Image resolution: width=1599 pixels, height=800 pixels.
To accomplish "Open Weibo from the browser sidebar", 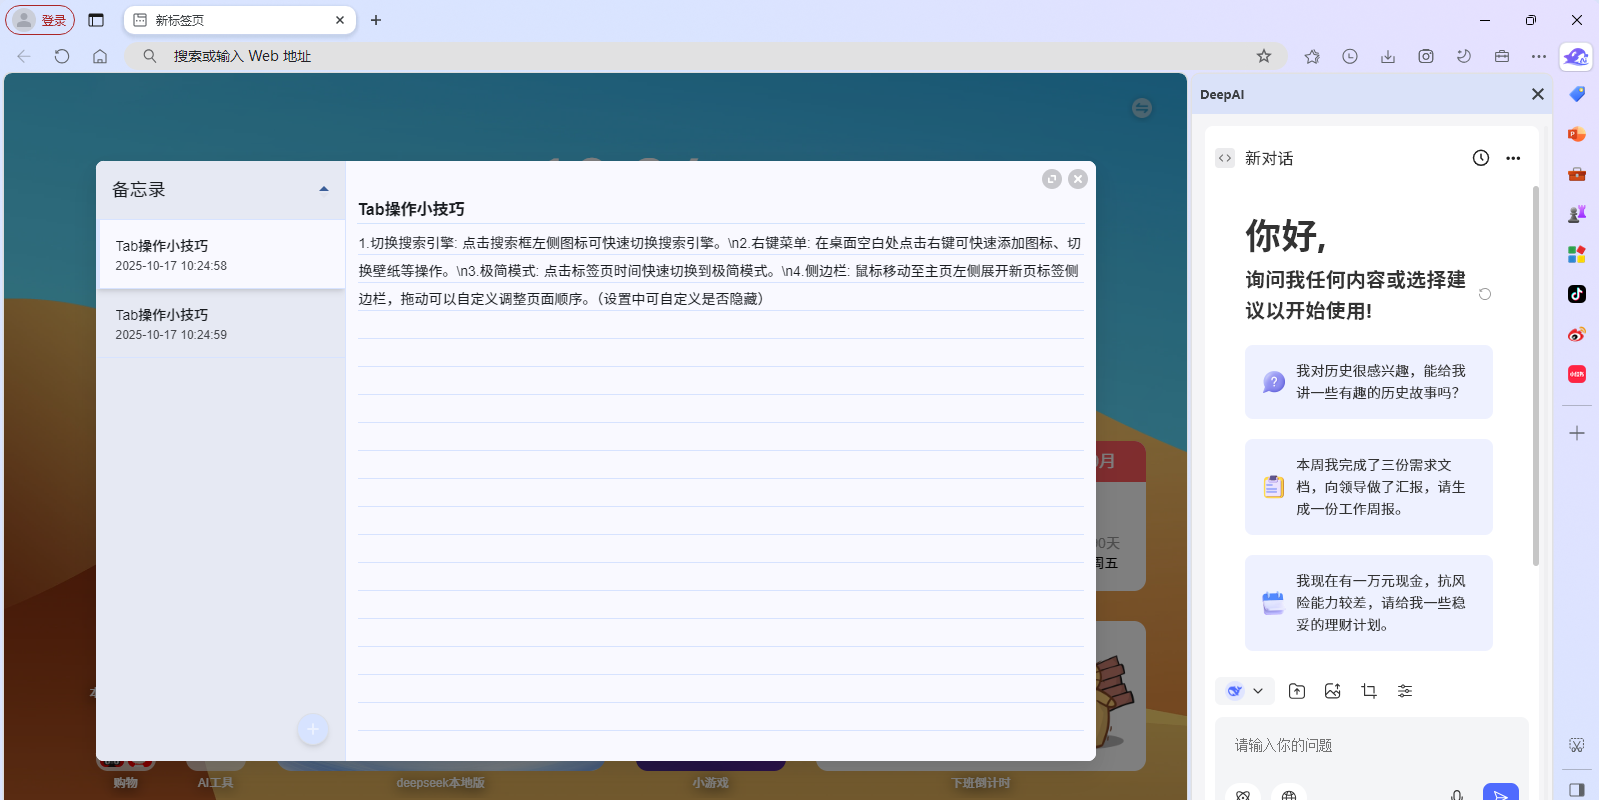I will pos(1577,334).
